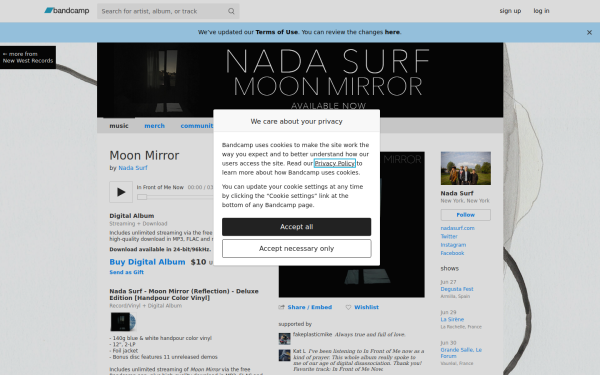The image size is (600, 375).
Task: Click the 'Digital Album' heading
Action: (x=132, y=216)
